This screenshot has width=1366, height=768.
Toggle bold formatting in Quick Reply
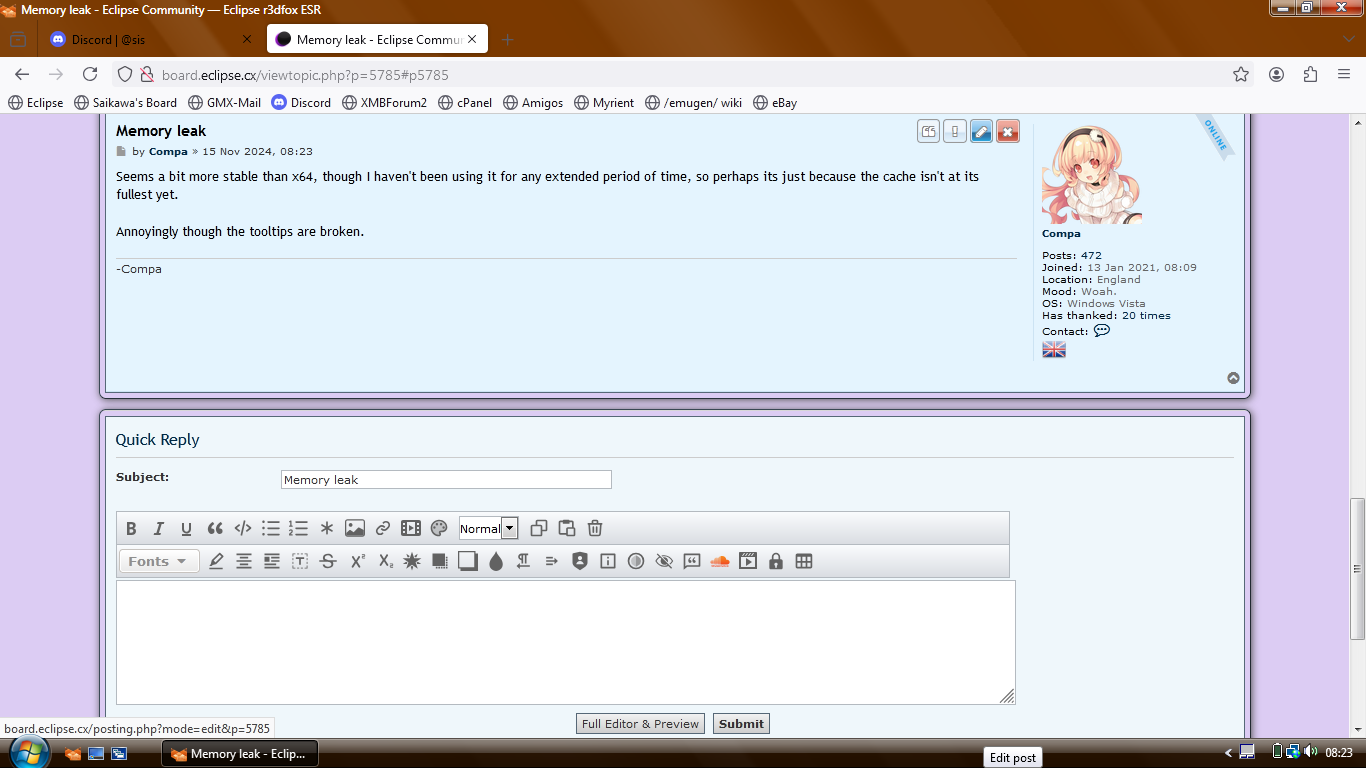click(131, 529)
